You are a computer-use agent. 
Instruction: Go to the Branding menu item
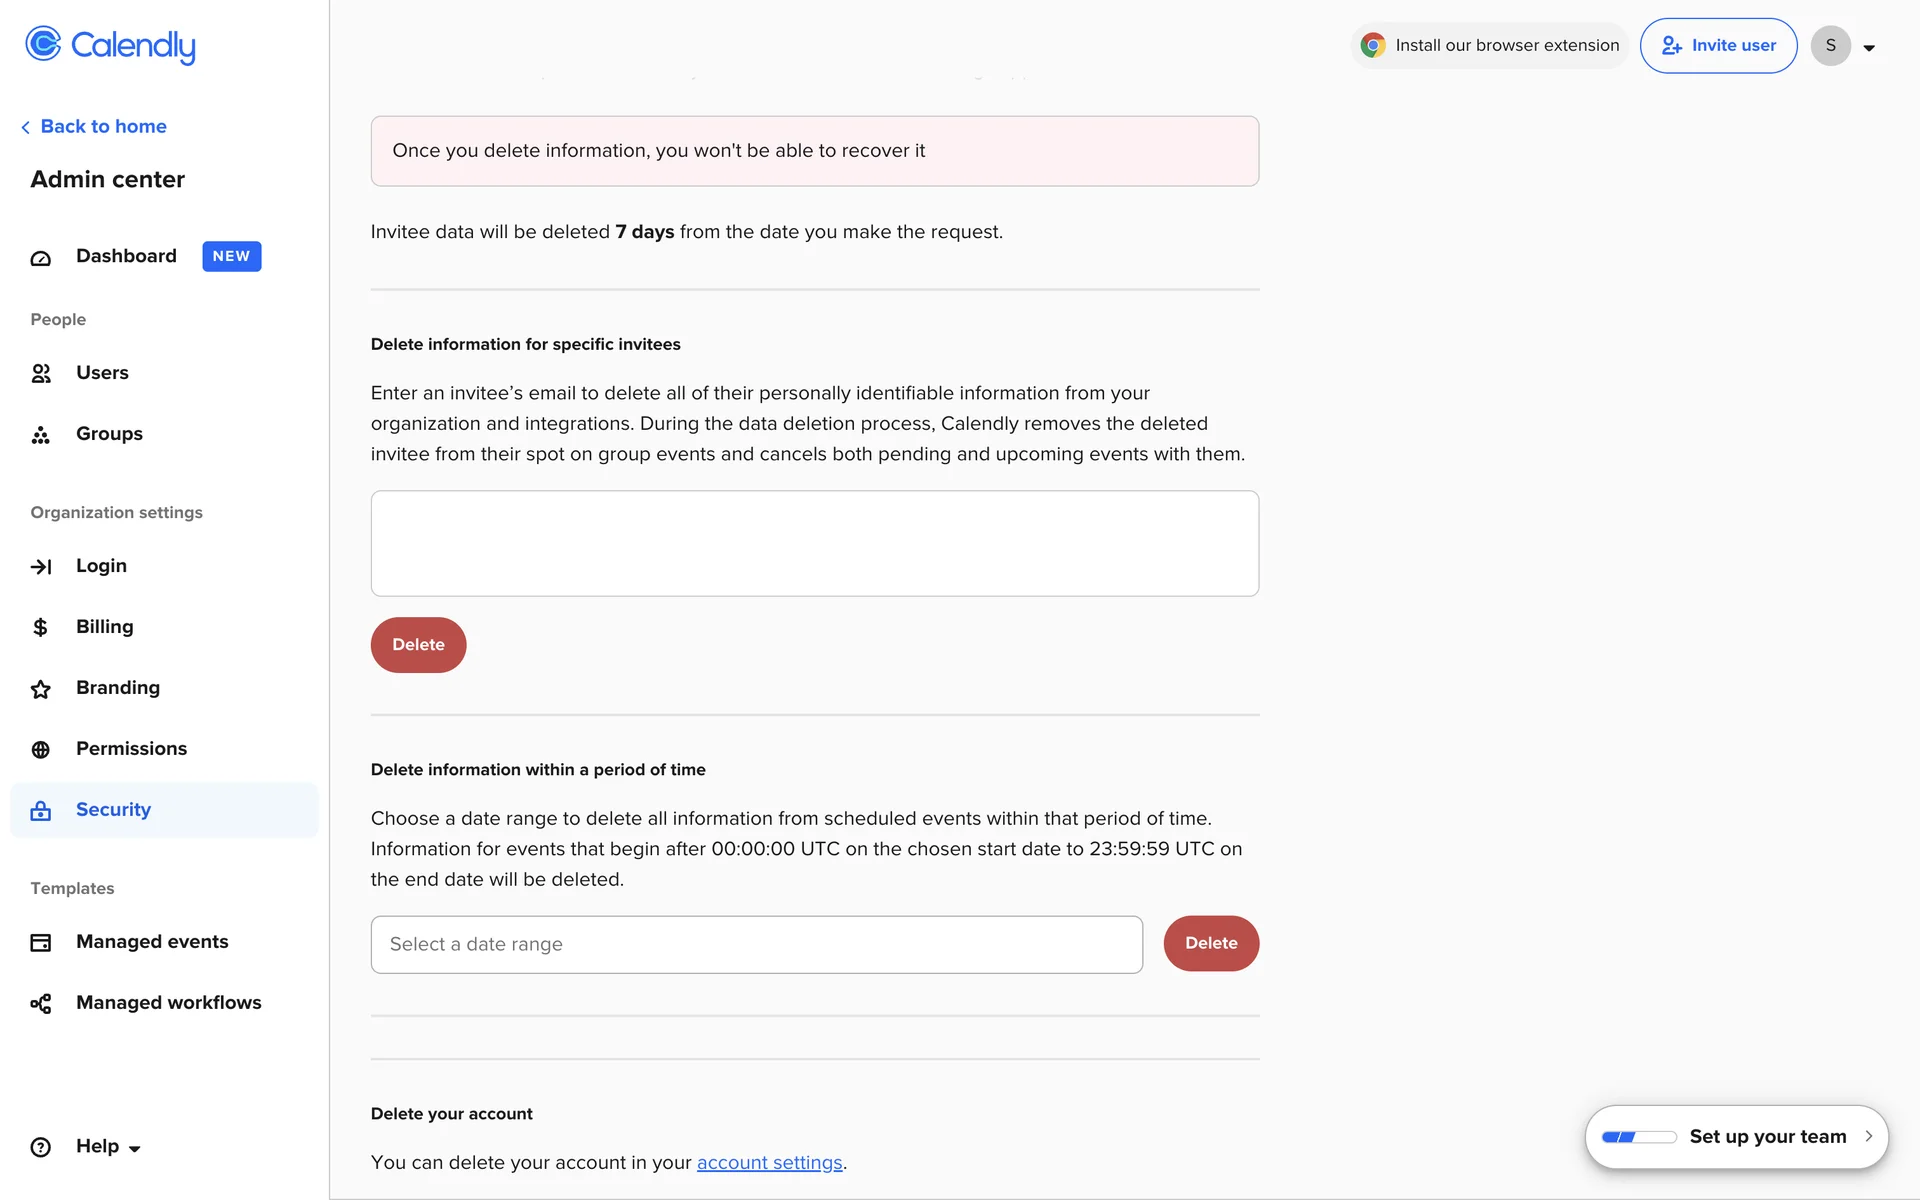pos(118,688)
